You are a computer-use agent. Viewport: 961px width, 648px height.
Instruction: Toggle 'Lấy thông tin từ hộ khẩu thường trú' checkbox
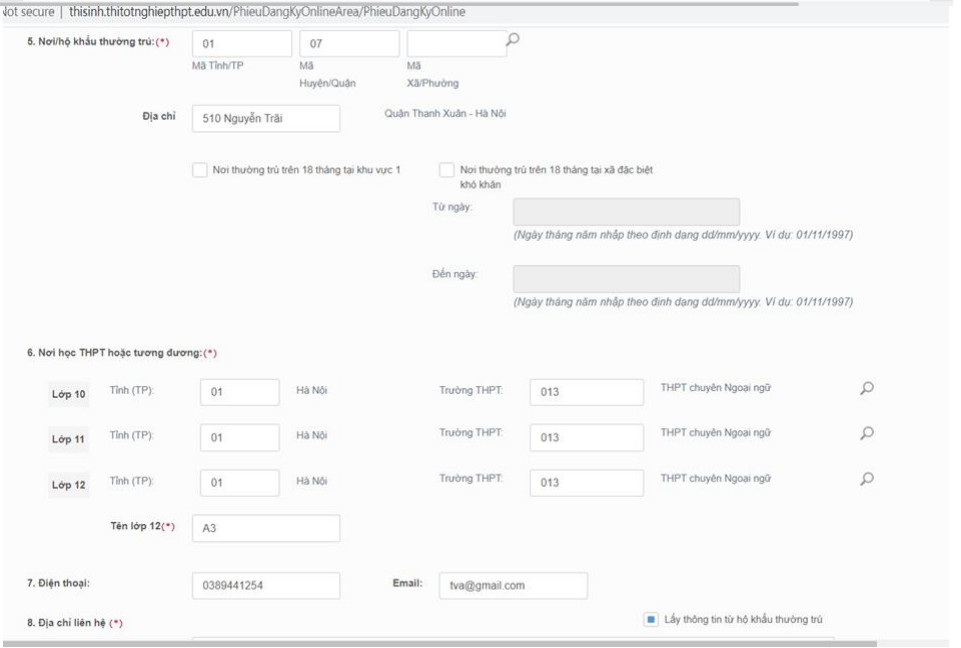pos(651,620)
